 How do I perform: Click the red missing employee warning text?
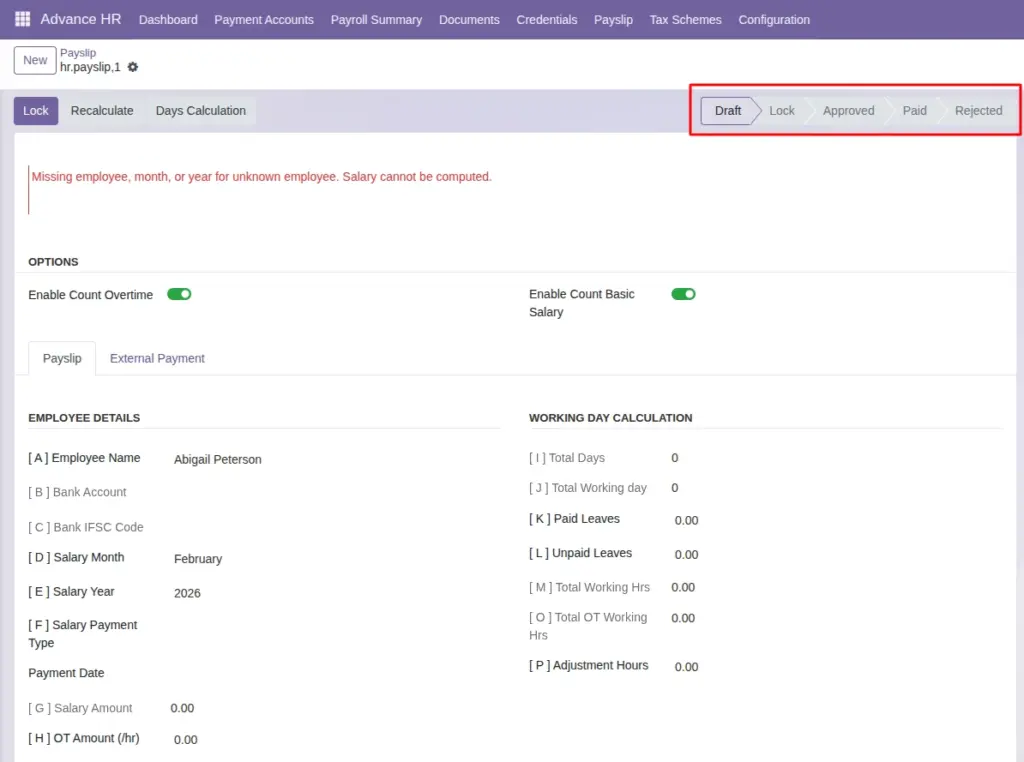[x=262, y=177]
